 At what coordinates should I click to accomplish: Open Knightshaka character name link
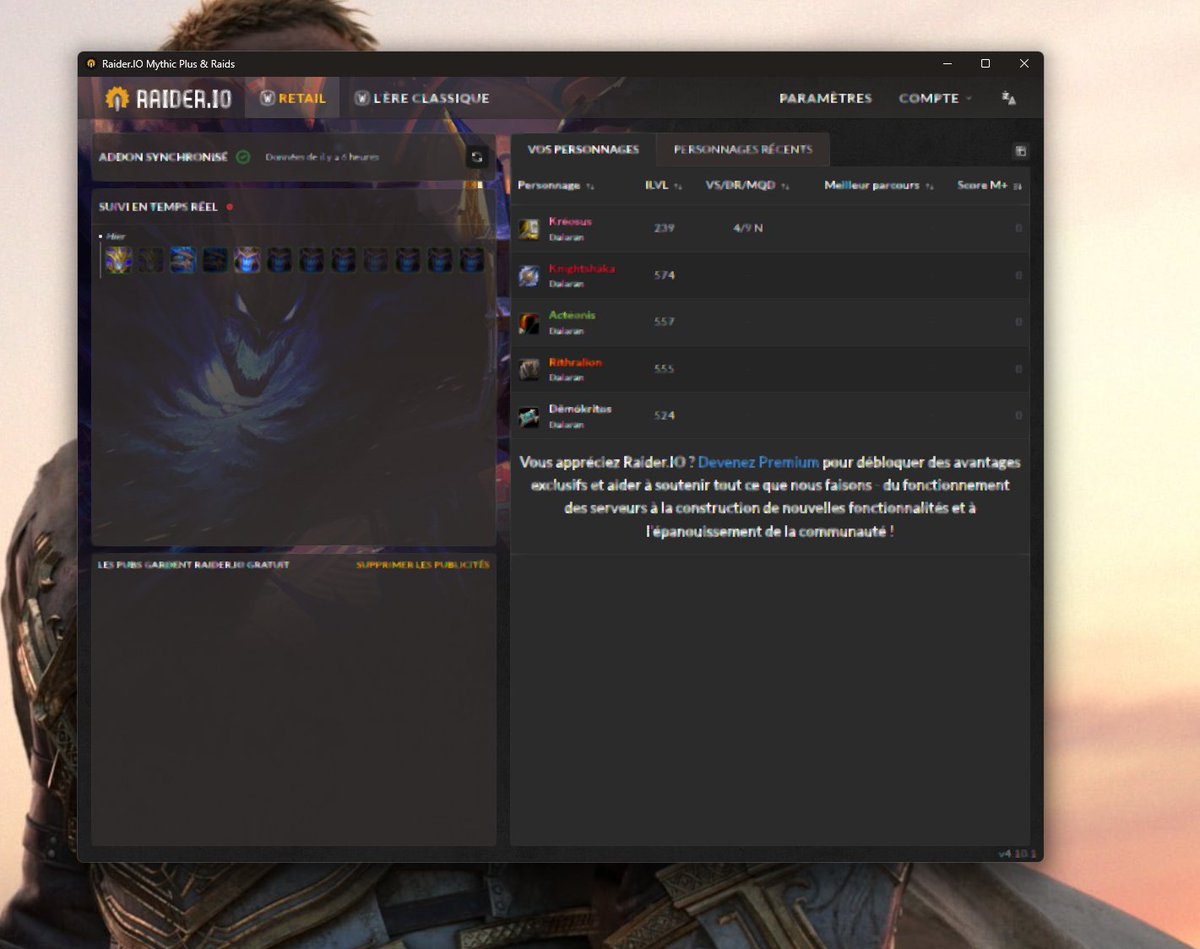pyautogui.click(x=582, y=268)
